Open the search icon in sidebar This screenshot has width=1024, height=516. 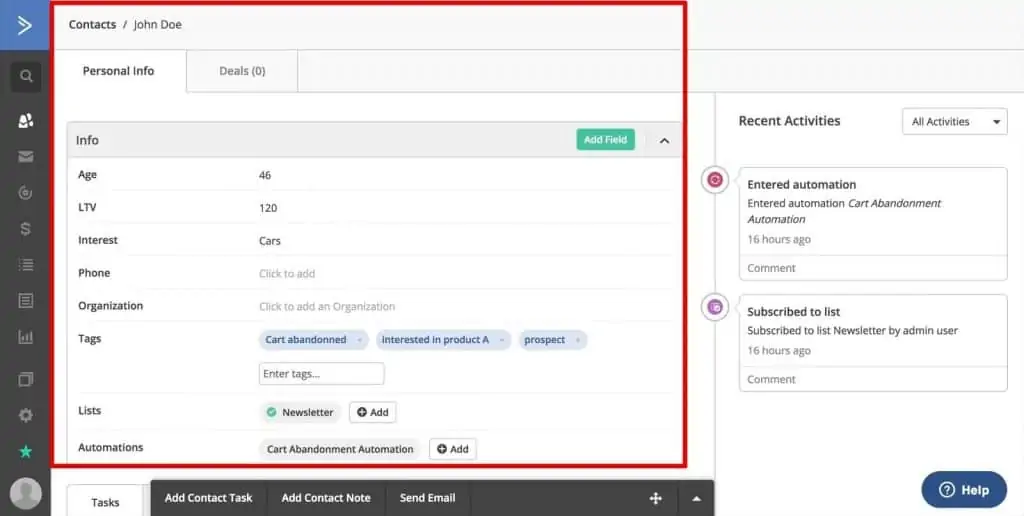point(26,76)
